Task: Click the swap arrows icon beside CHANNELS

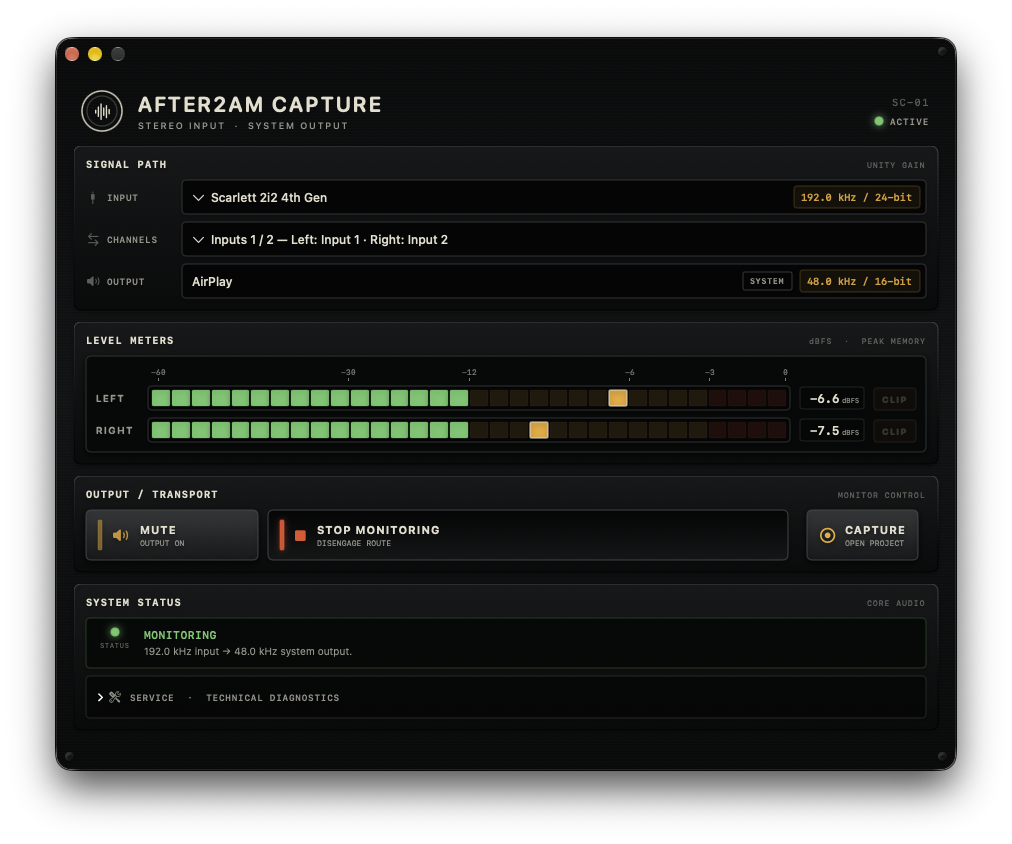Action: [93, 239]
